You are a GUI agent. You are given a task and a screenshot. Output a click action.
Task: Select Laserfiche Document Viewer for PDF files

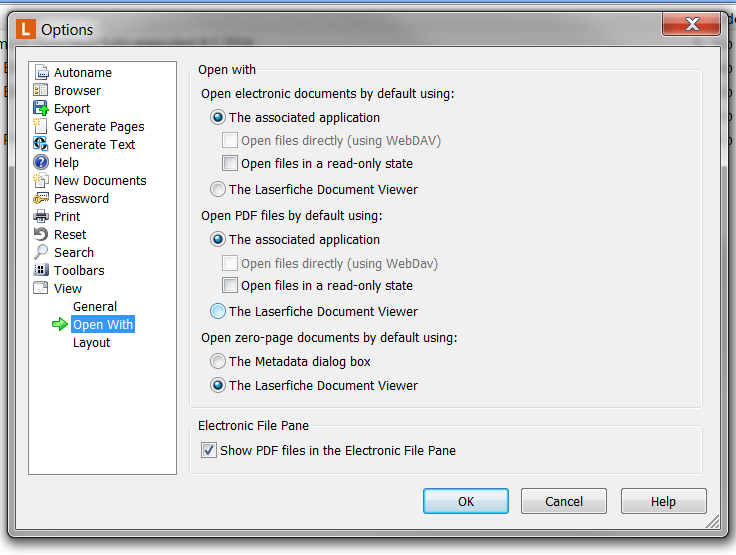[218, 311]
